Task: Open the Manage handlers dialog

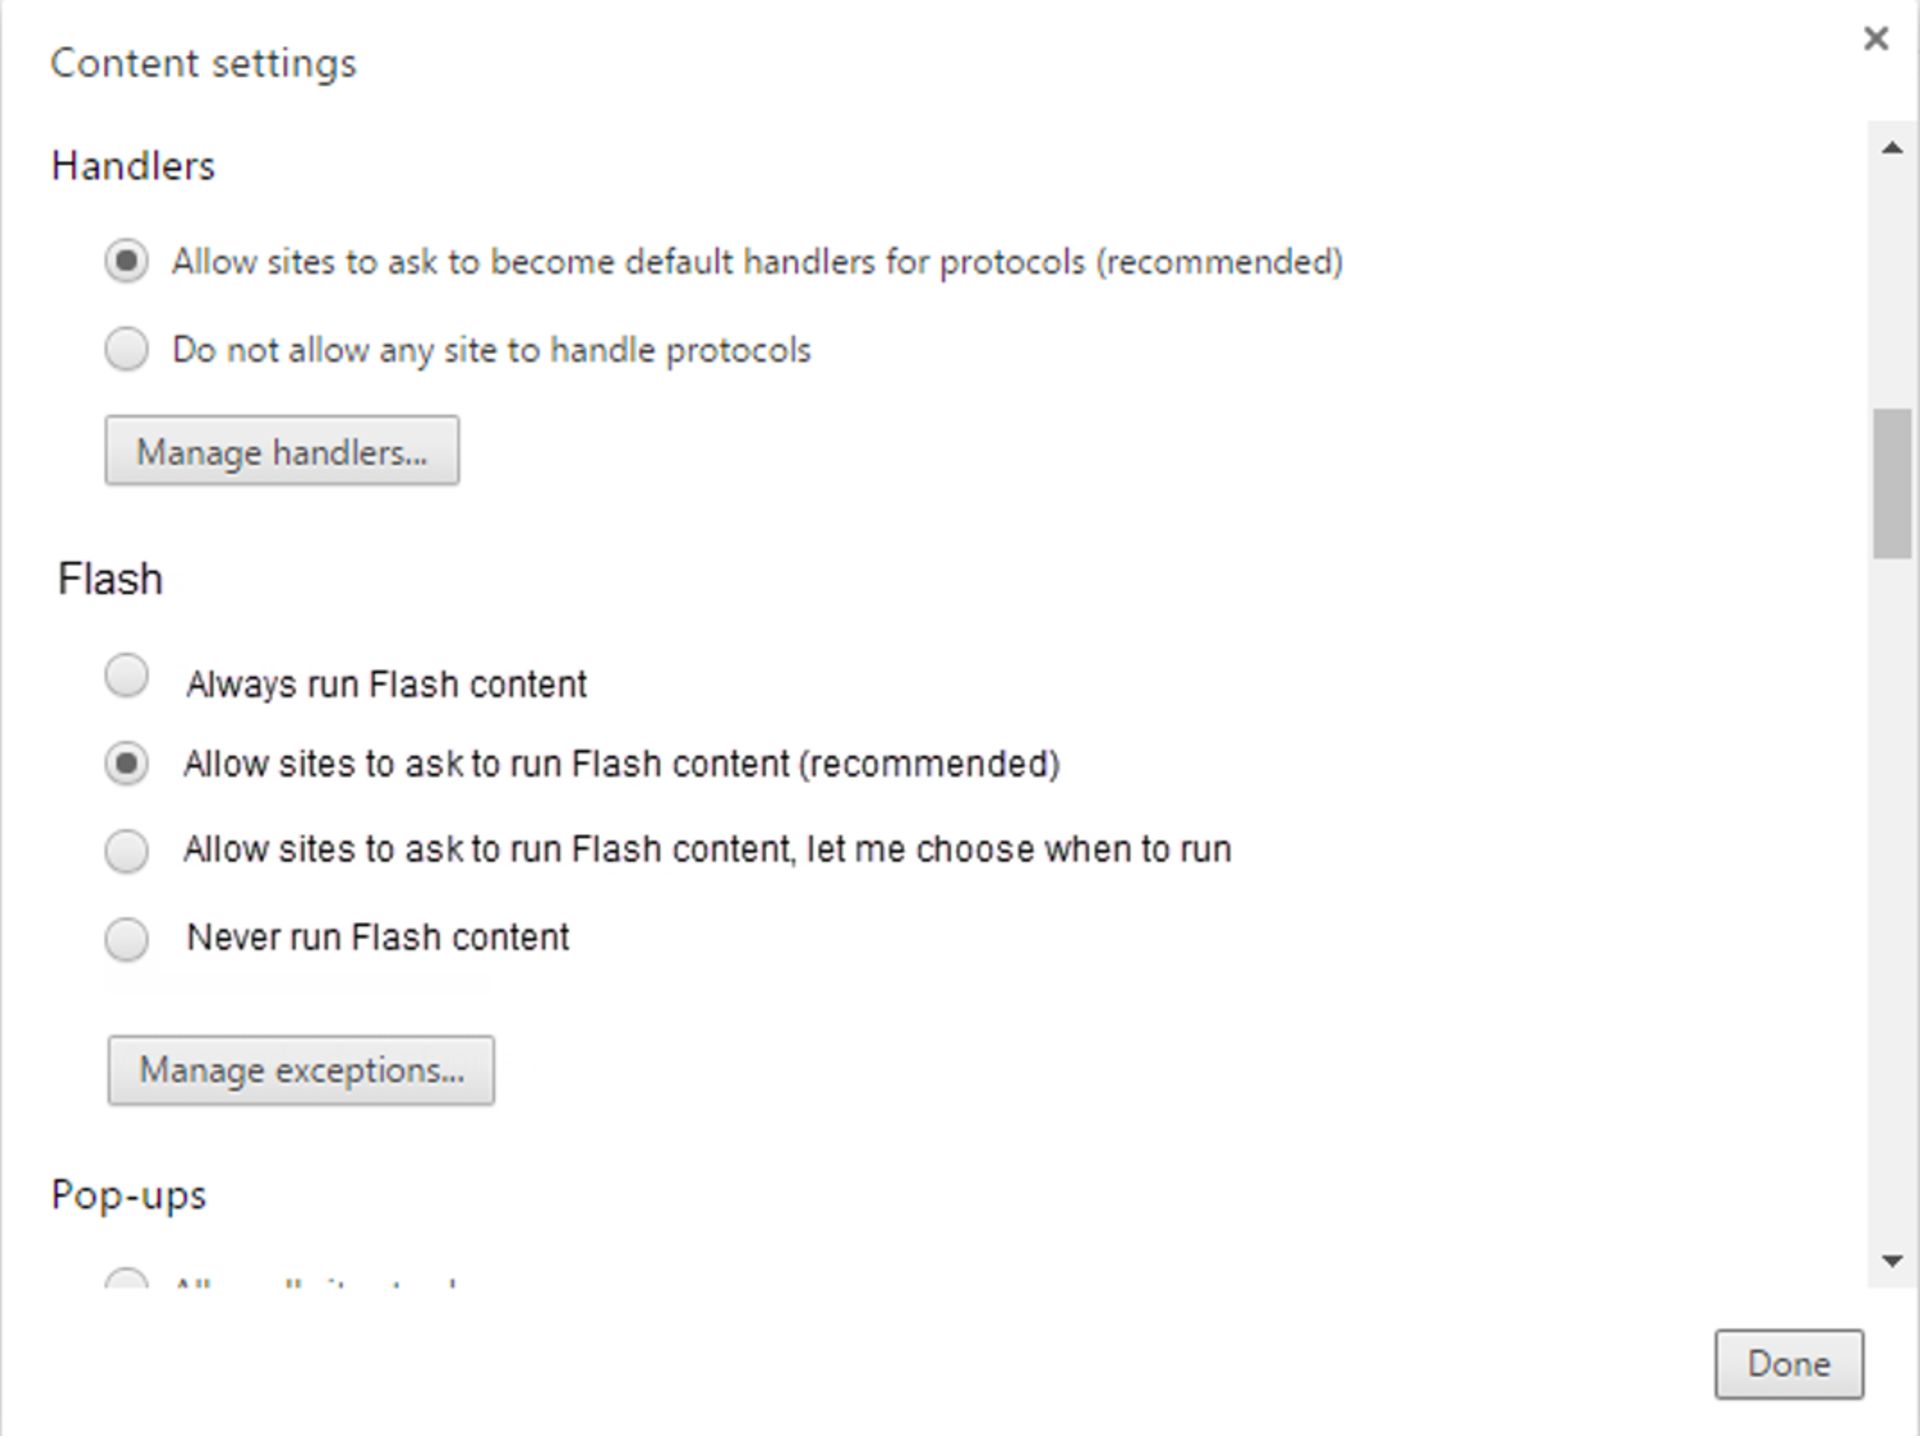Action: (x=281, y=451)
